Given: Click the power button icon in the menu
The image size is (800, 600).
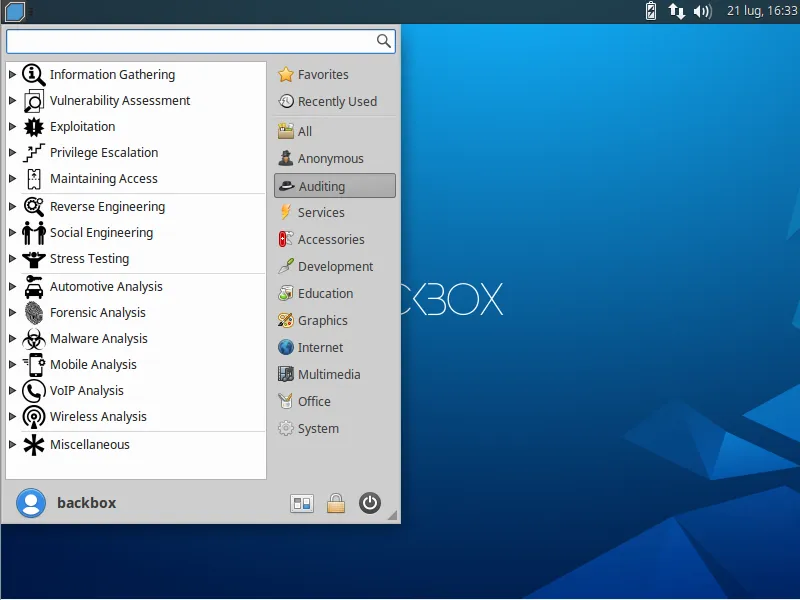Looking at the screenshot, I should pos(369,503).
